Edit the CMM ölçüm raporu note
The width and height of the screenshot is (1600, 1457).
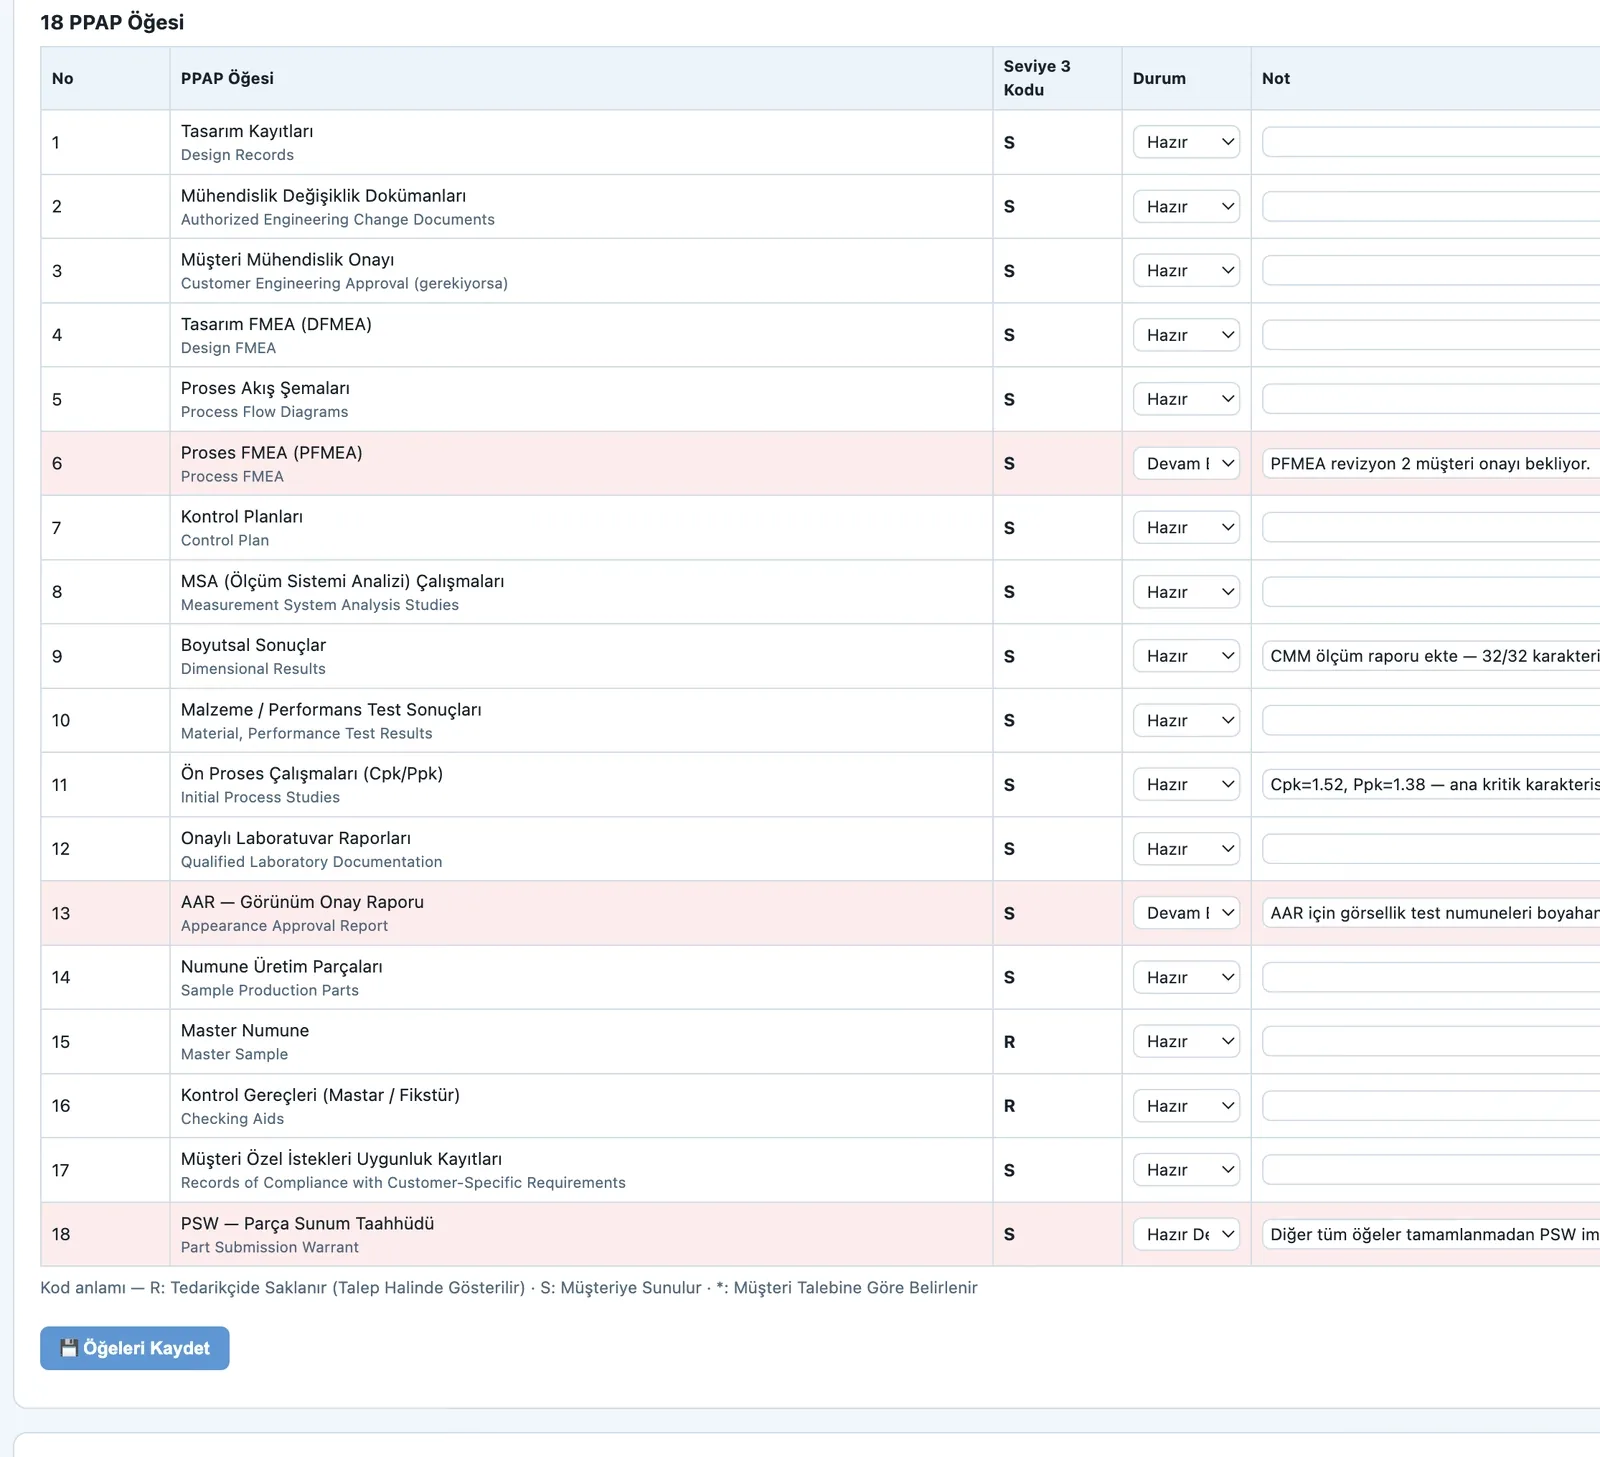(1431, 656)
